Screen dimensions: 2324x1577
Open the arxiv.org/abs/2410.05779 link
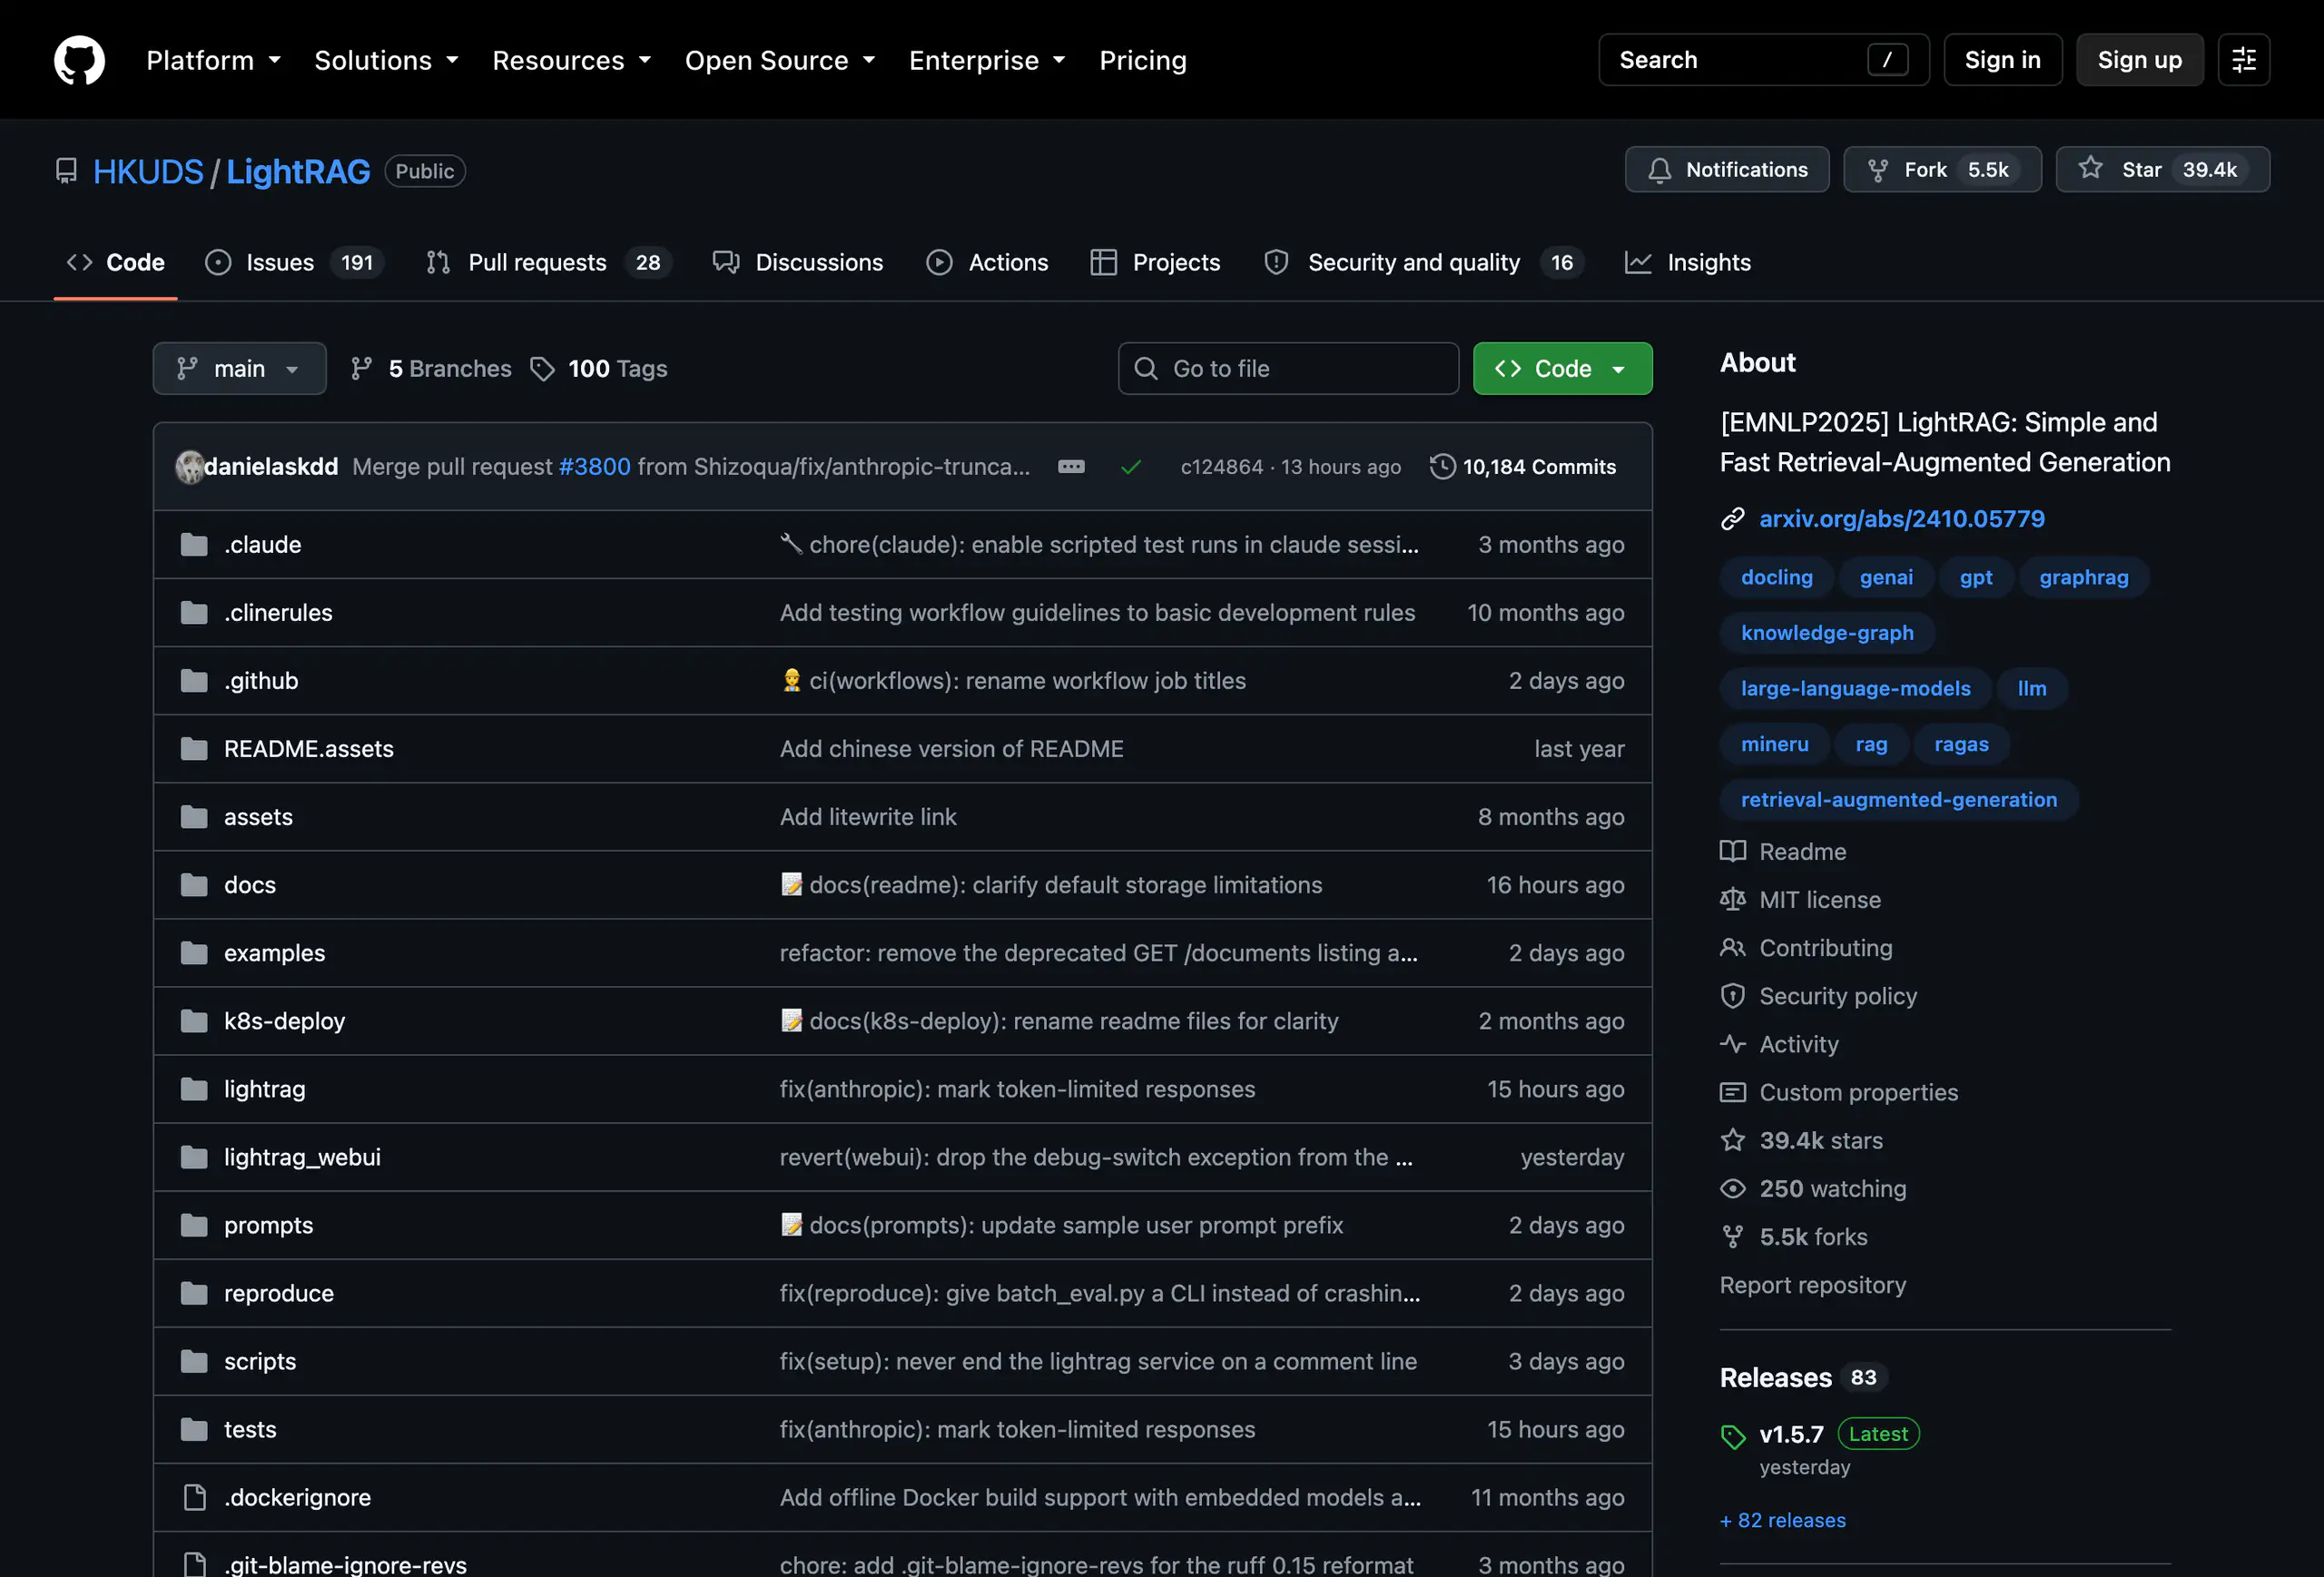1901,519
